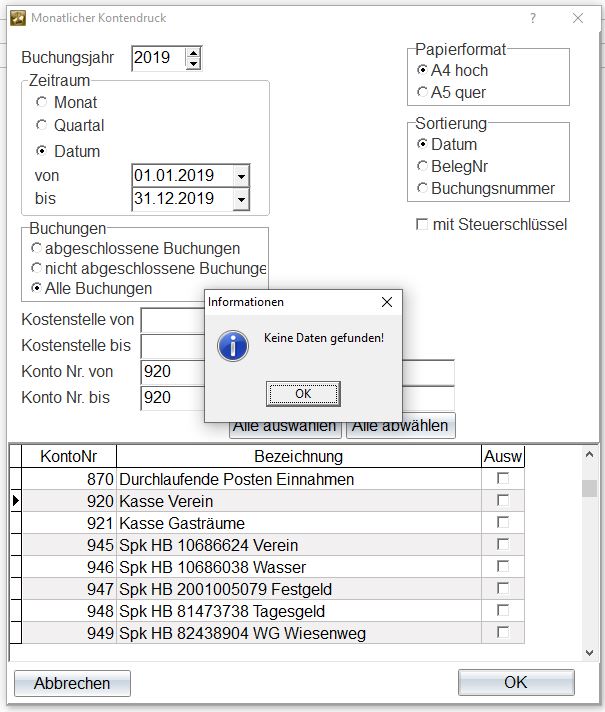Close the Informationen popup with X

coord(387,302)
